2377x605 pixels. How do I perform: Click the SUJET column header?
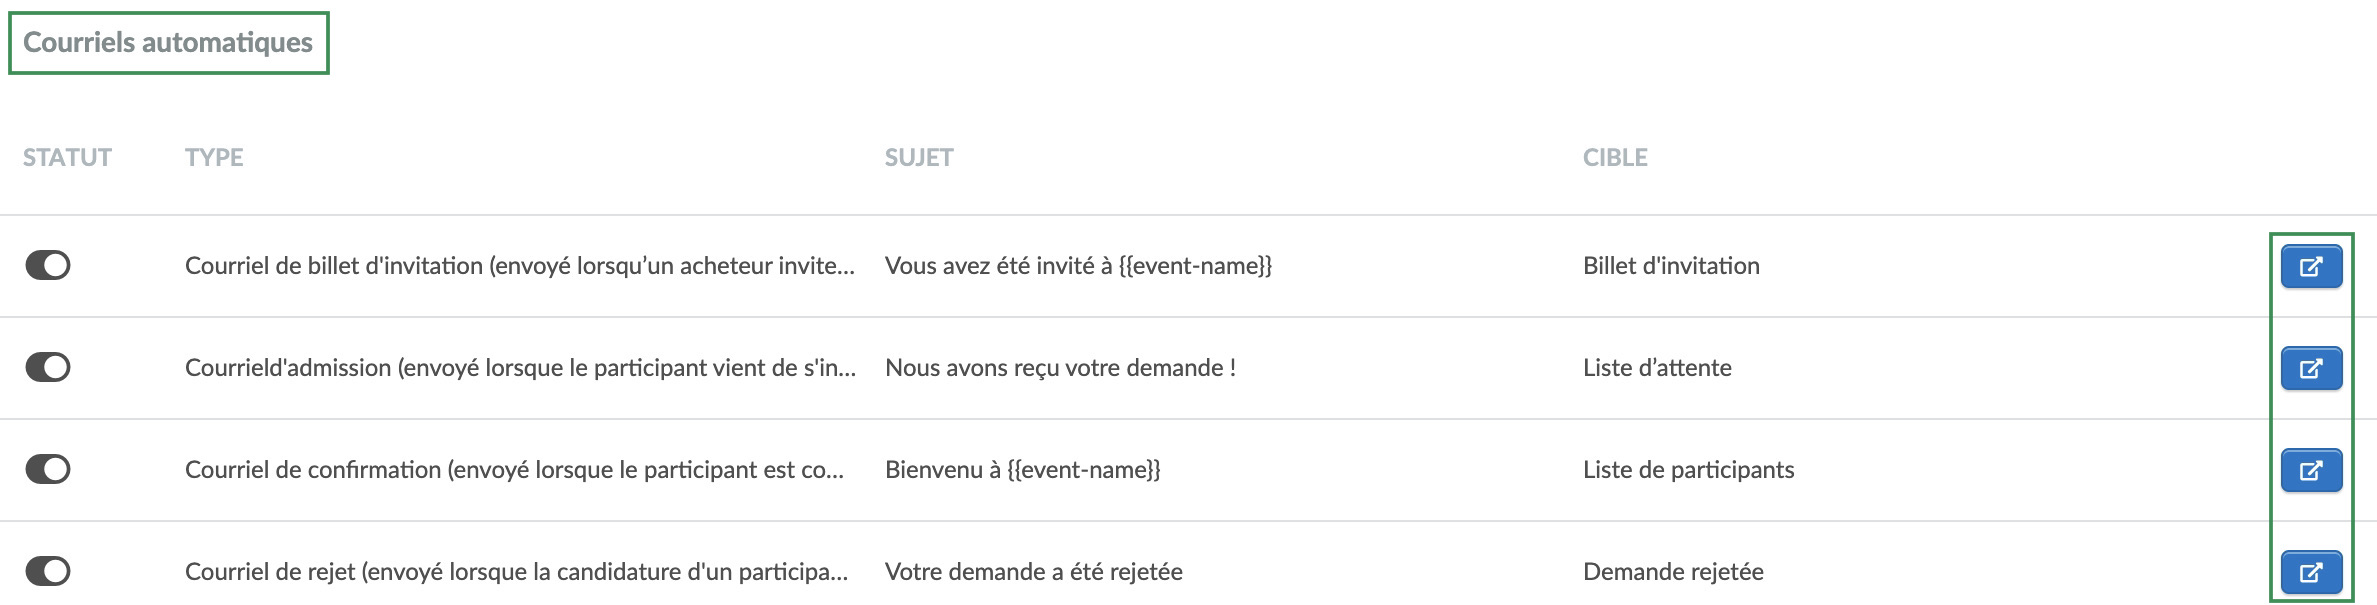(x=919, y=157)
